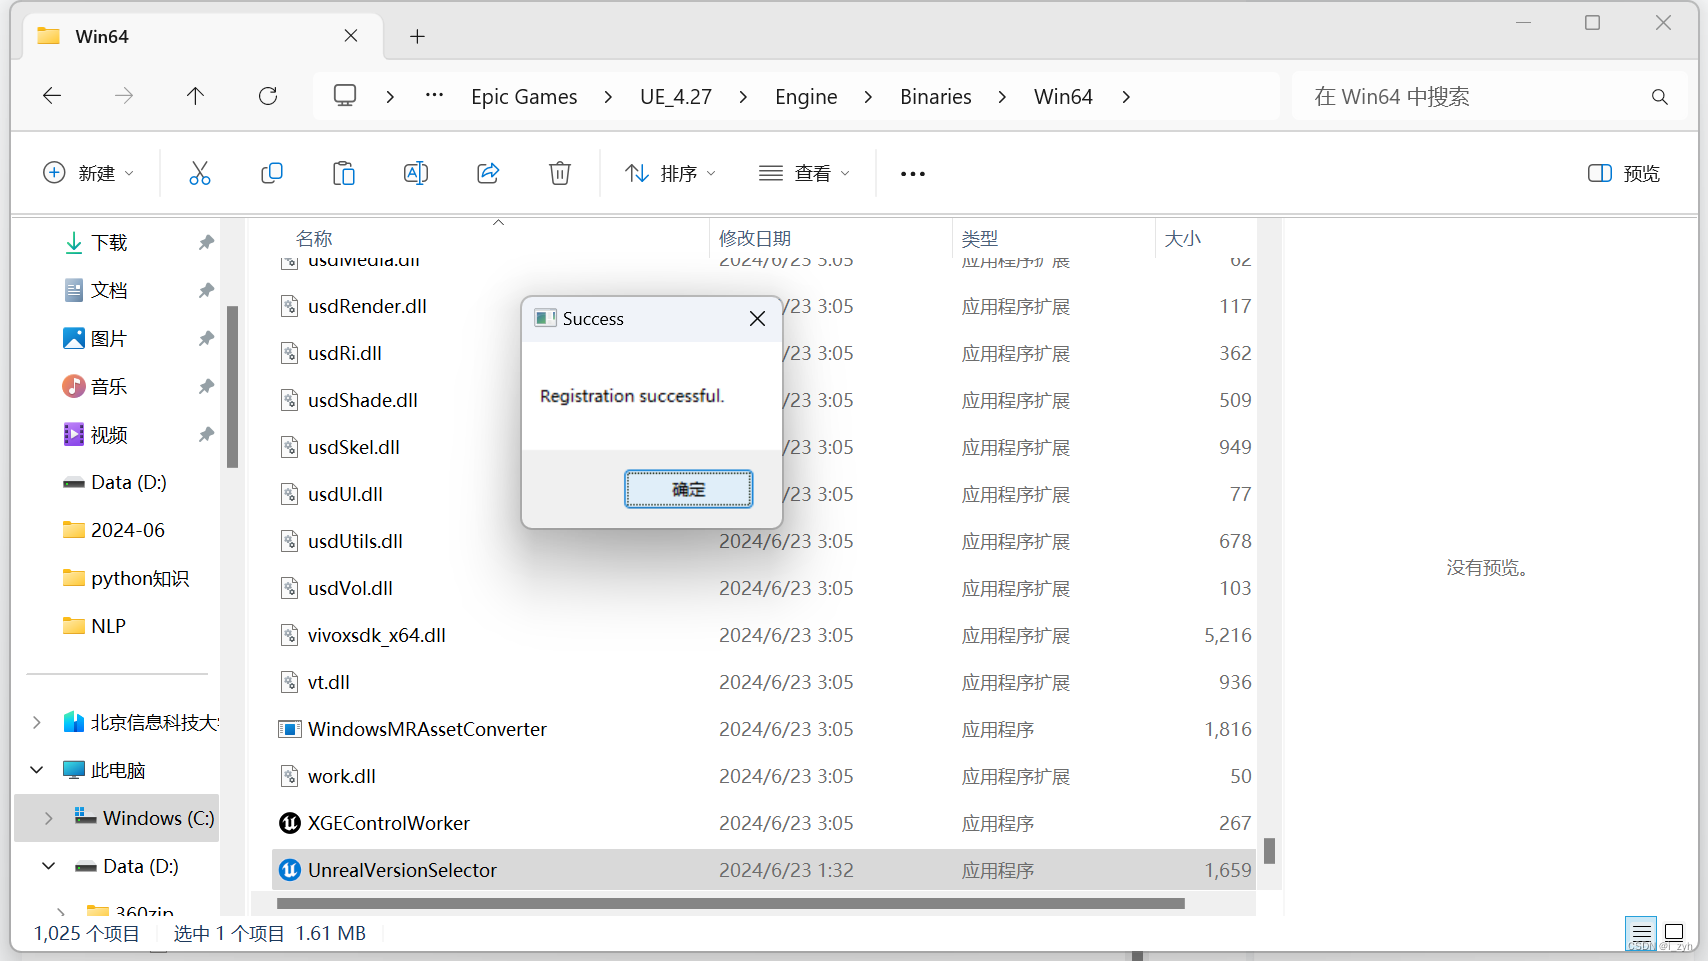Open the python知识 folder in sidebar
Image resolution: width=1708 pixels, height=961 pixels.
tap(126, 578)
